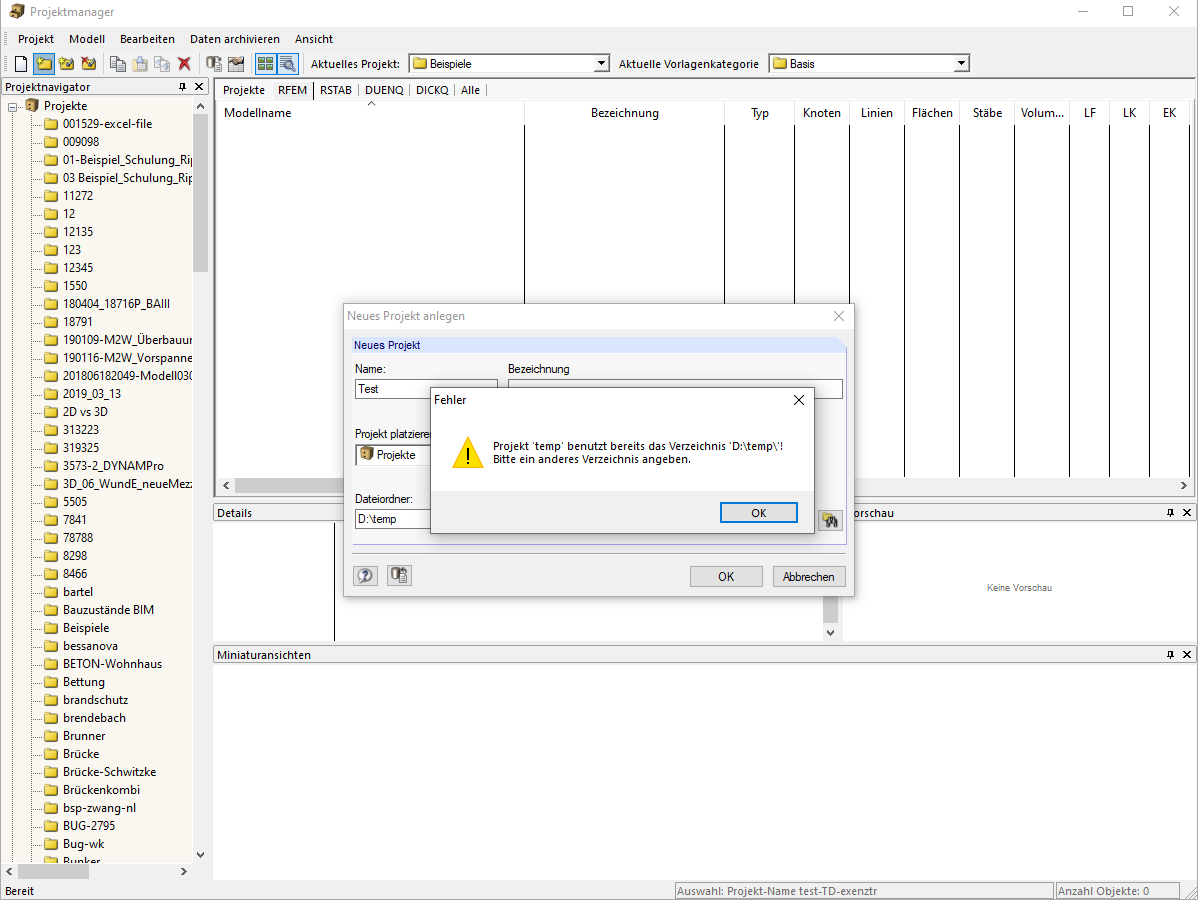The width and height of the screenshot is (1200, 900).
Task: Toggle the thumbnail grid view mode
Action: pyautogui.click(x=265, y=63)
